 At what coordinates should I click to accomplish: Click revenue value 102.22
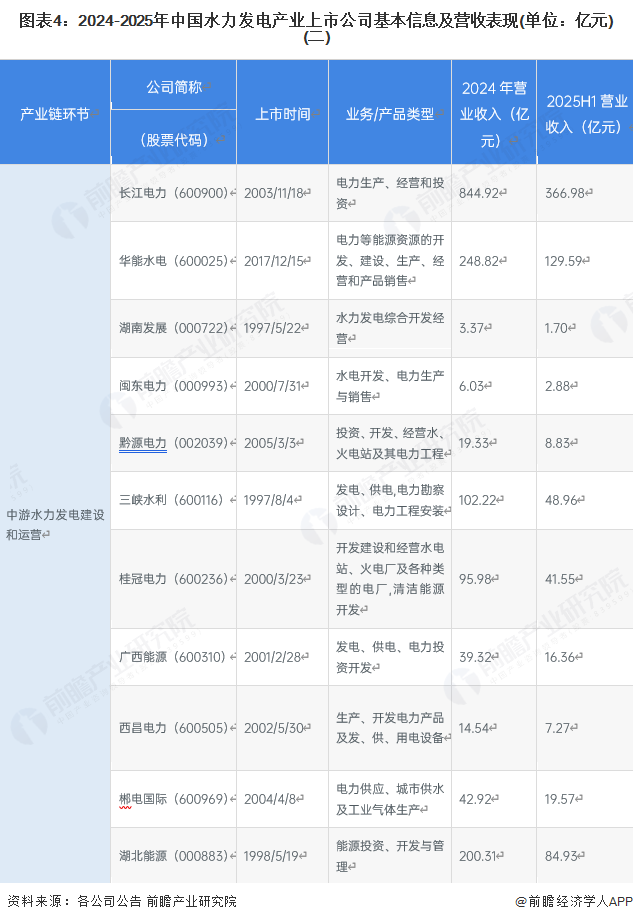click(x=478, y=500)
